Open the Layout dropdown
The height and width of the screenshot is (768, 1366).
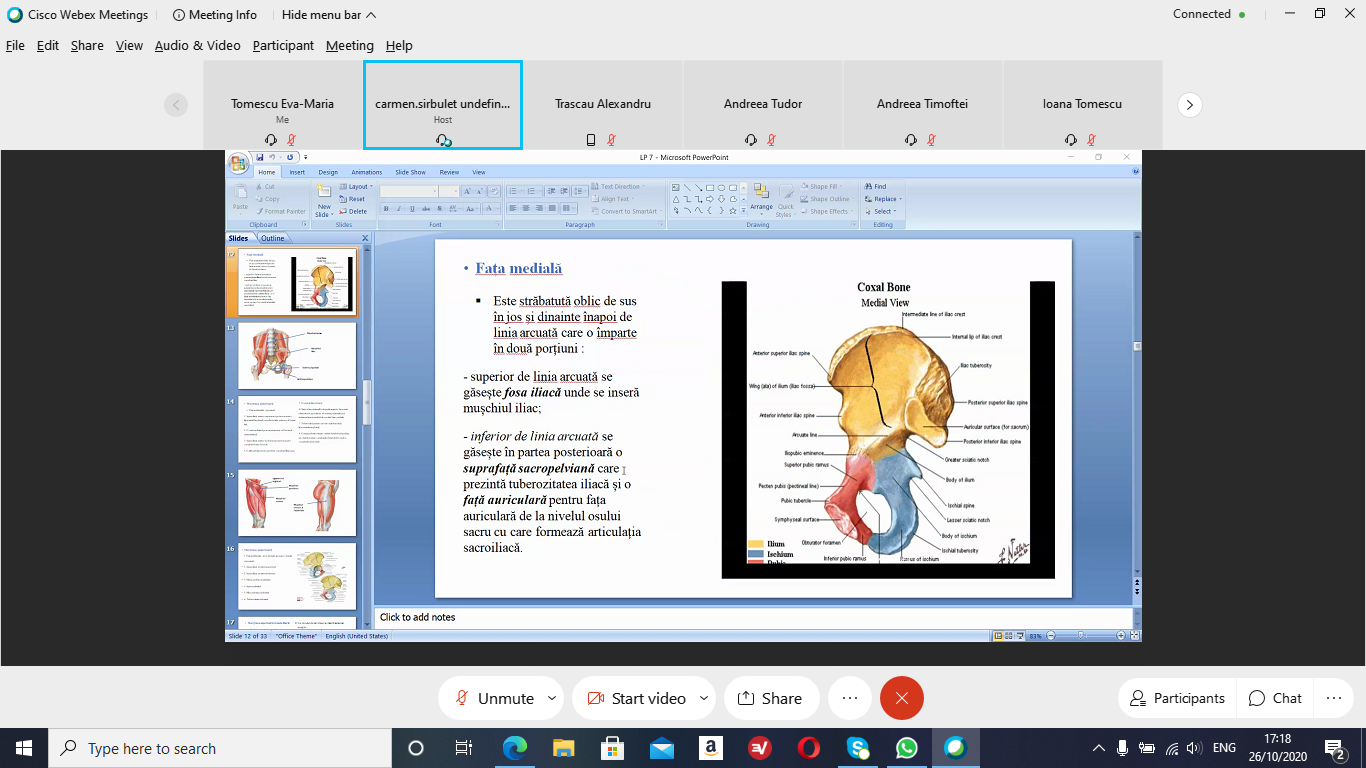coord(355,187)
